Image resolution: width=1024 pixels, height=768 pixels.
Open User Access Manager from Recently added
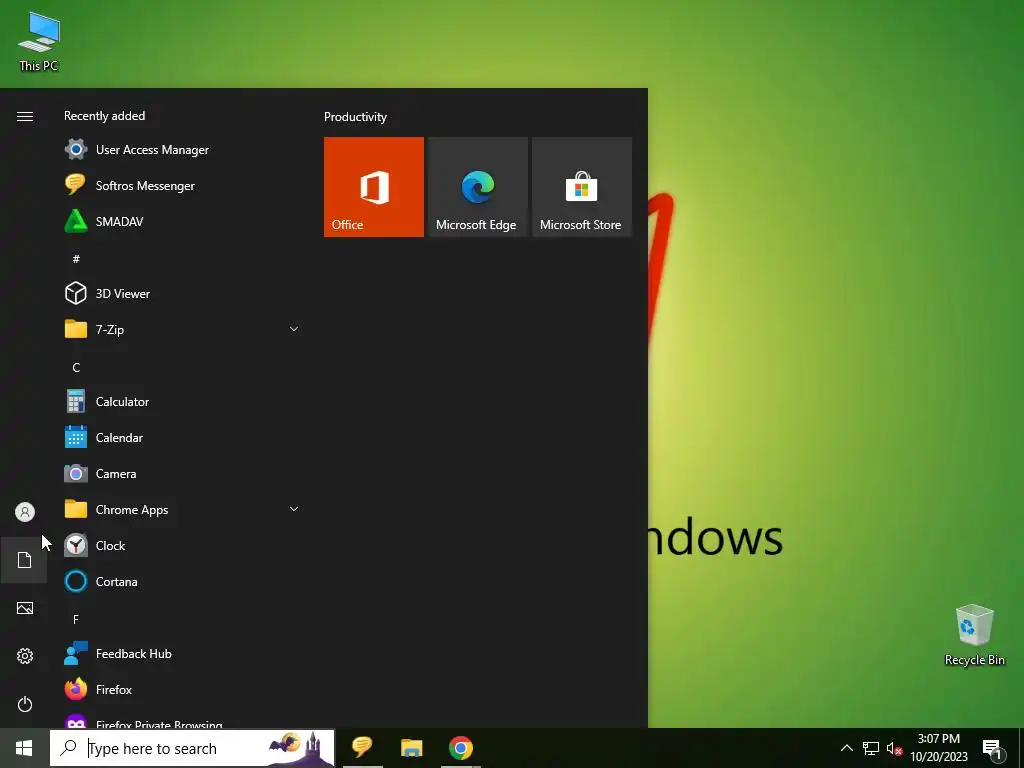point(182,150)
